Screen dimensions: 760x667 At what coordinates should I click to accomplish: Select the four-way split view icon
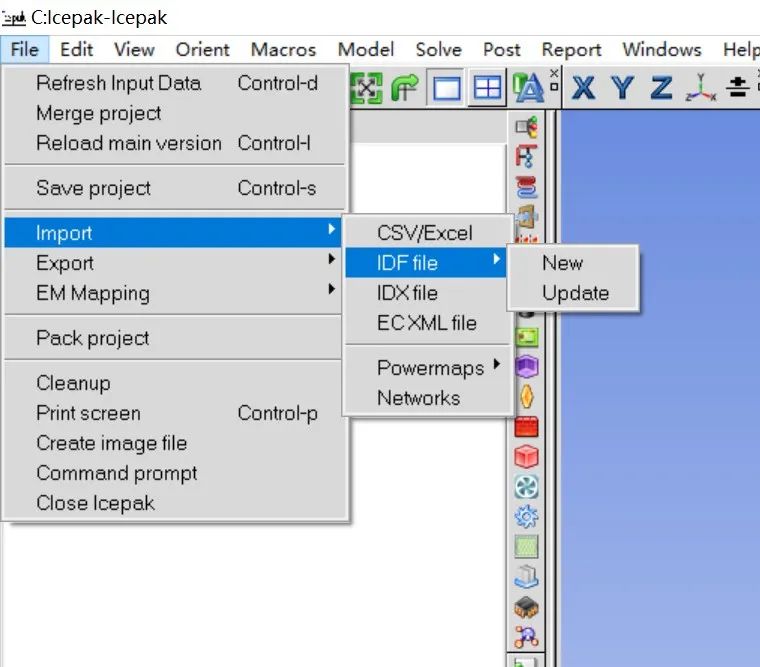[x=487, y=88]
